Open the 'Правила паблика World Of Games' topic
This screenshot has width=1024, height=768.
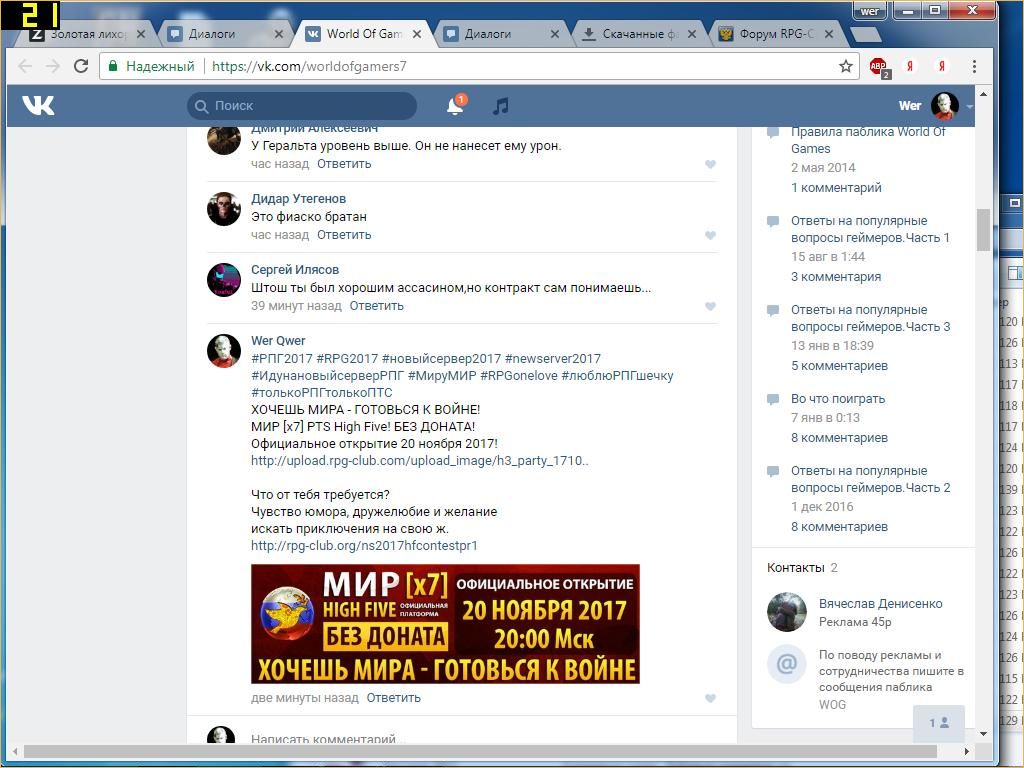pos(868,140)
